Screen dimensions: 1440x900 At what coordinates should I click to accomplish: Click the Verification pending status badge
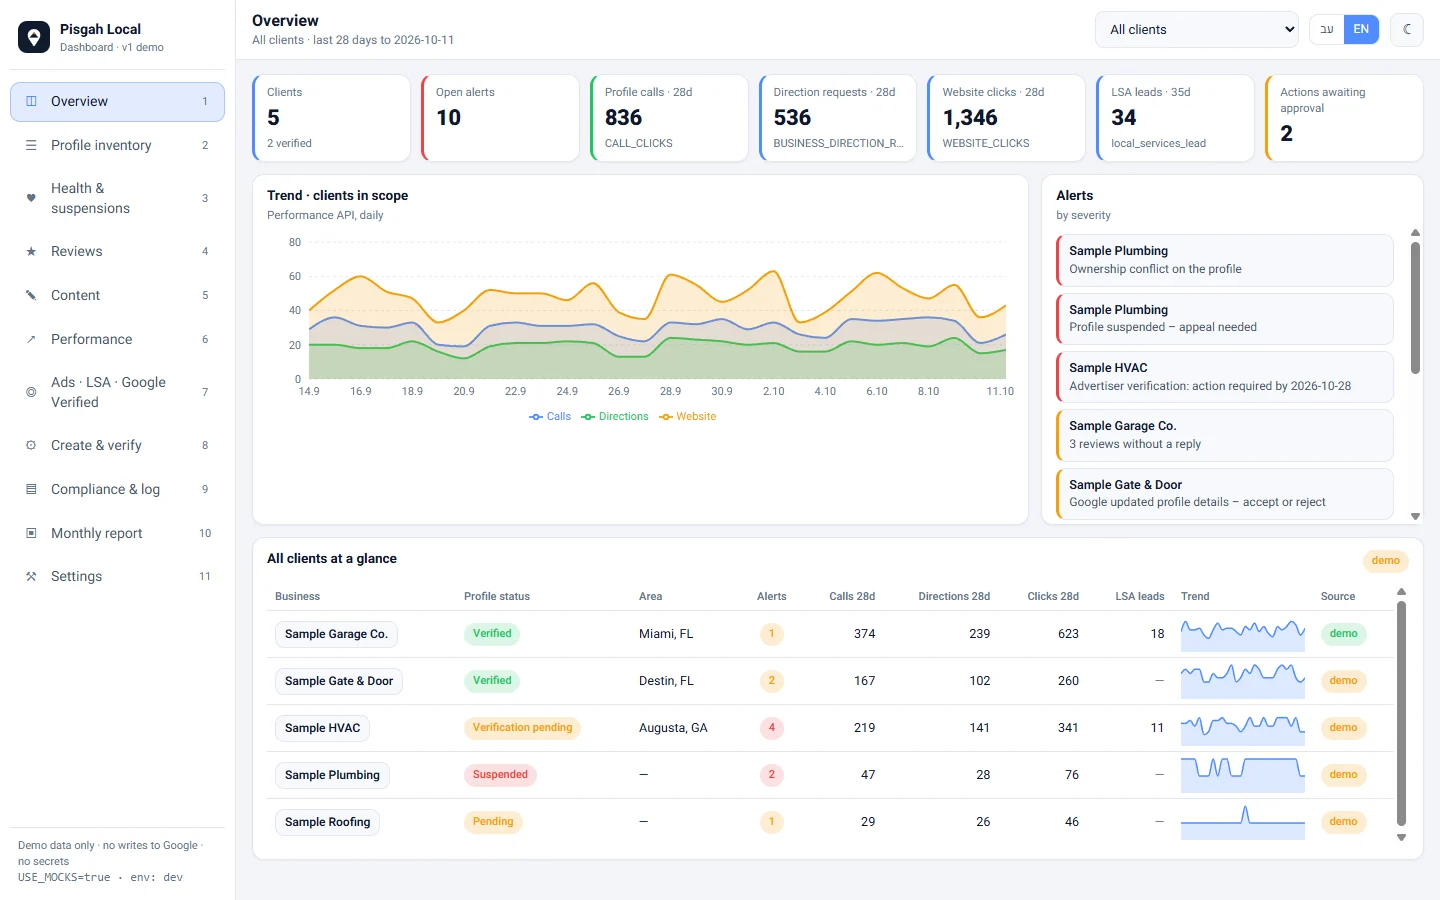522,728
